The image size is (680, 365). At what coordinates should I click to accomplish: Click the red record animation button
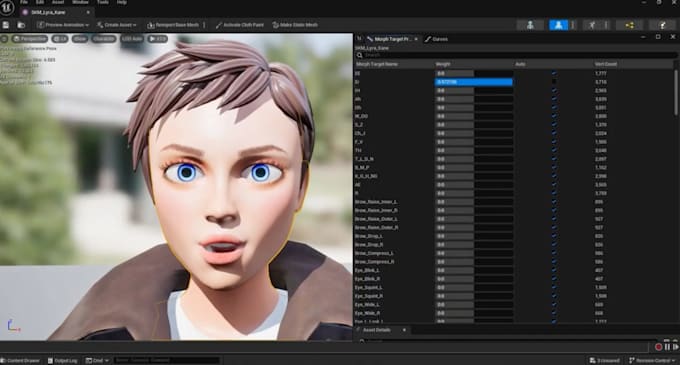tap(658, 347)
